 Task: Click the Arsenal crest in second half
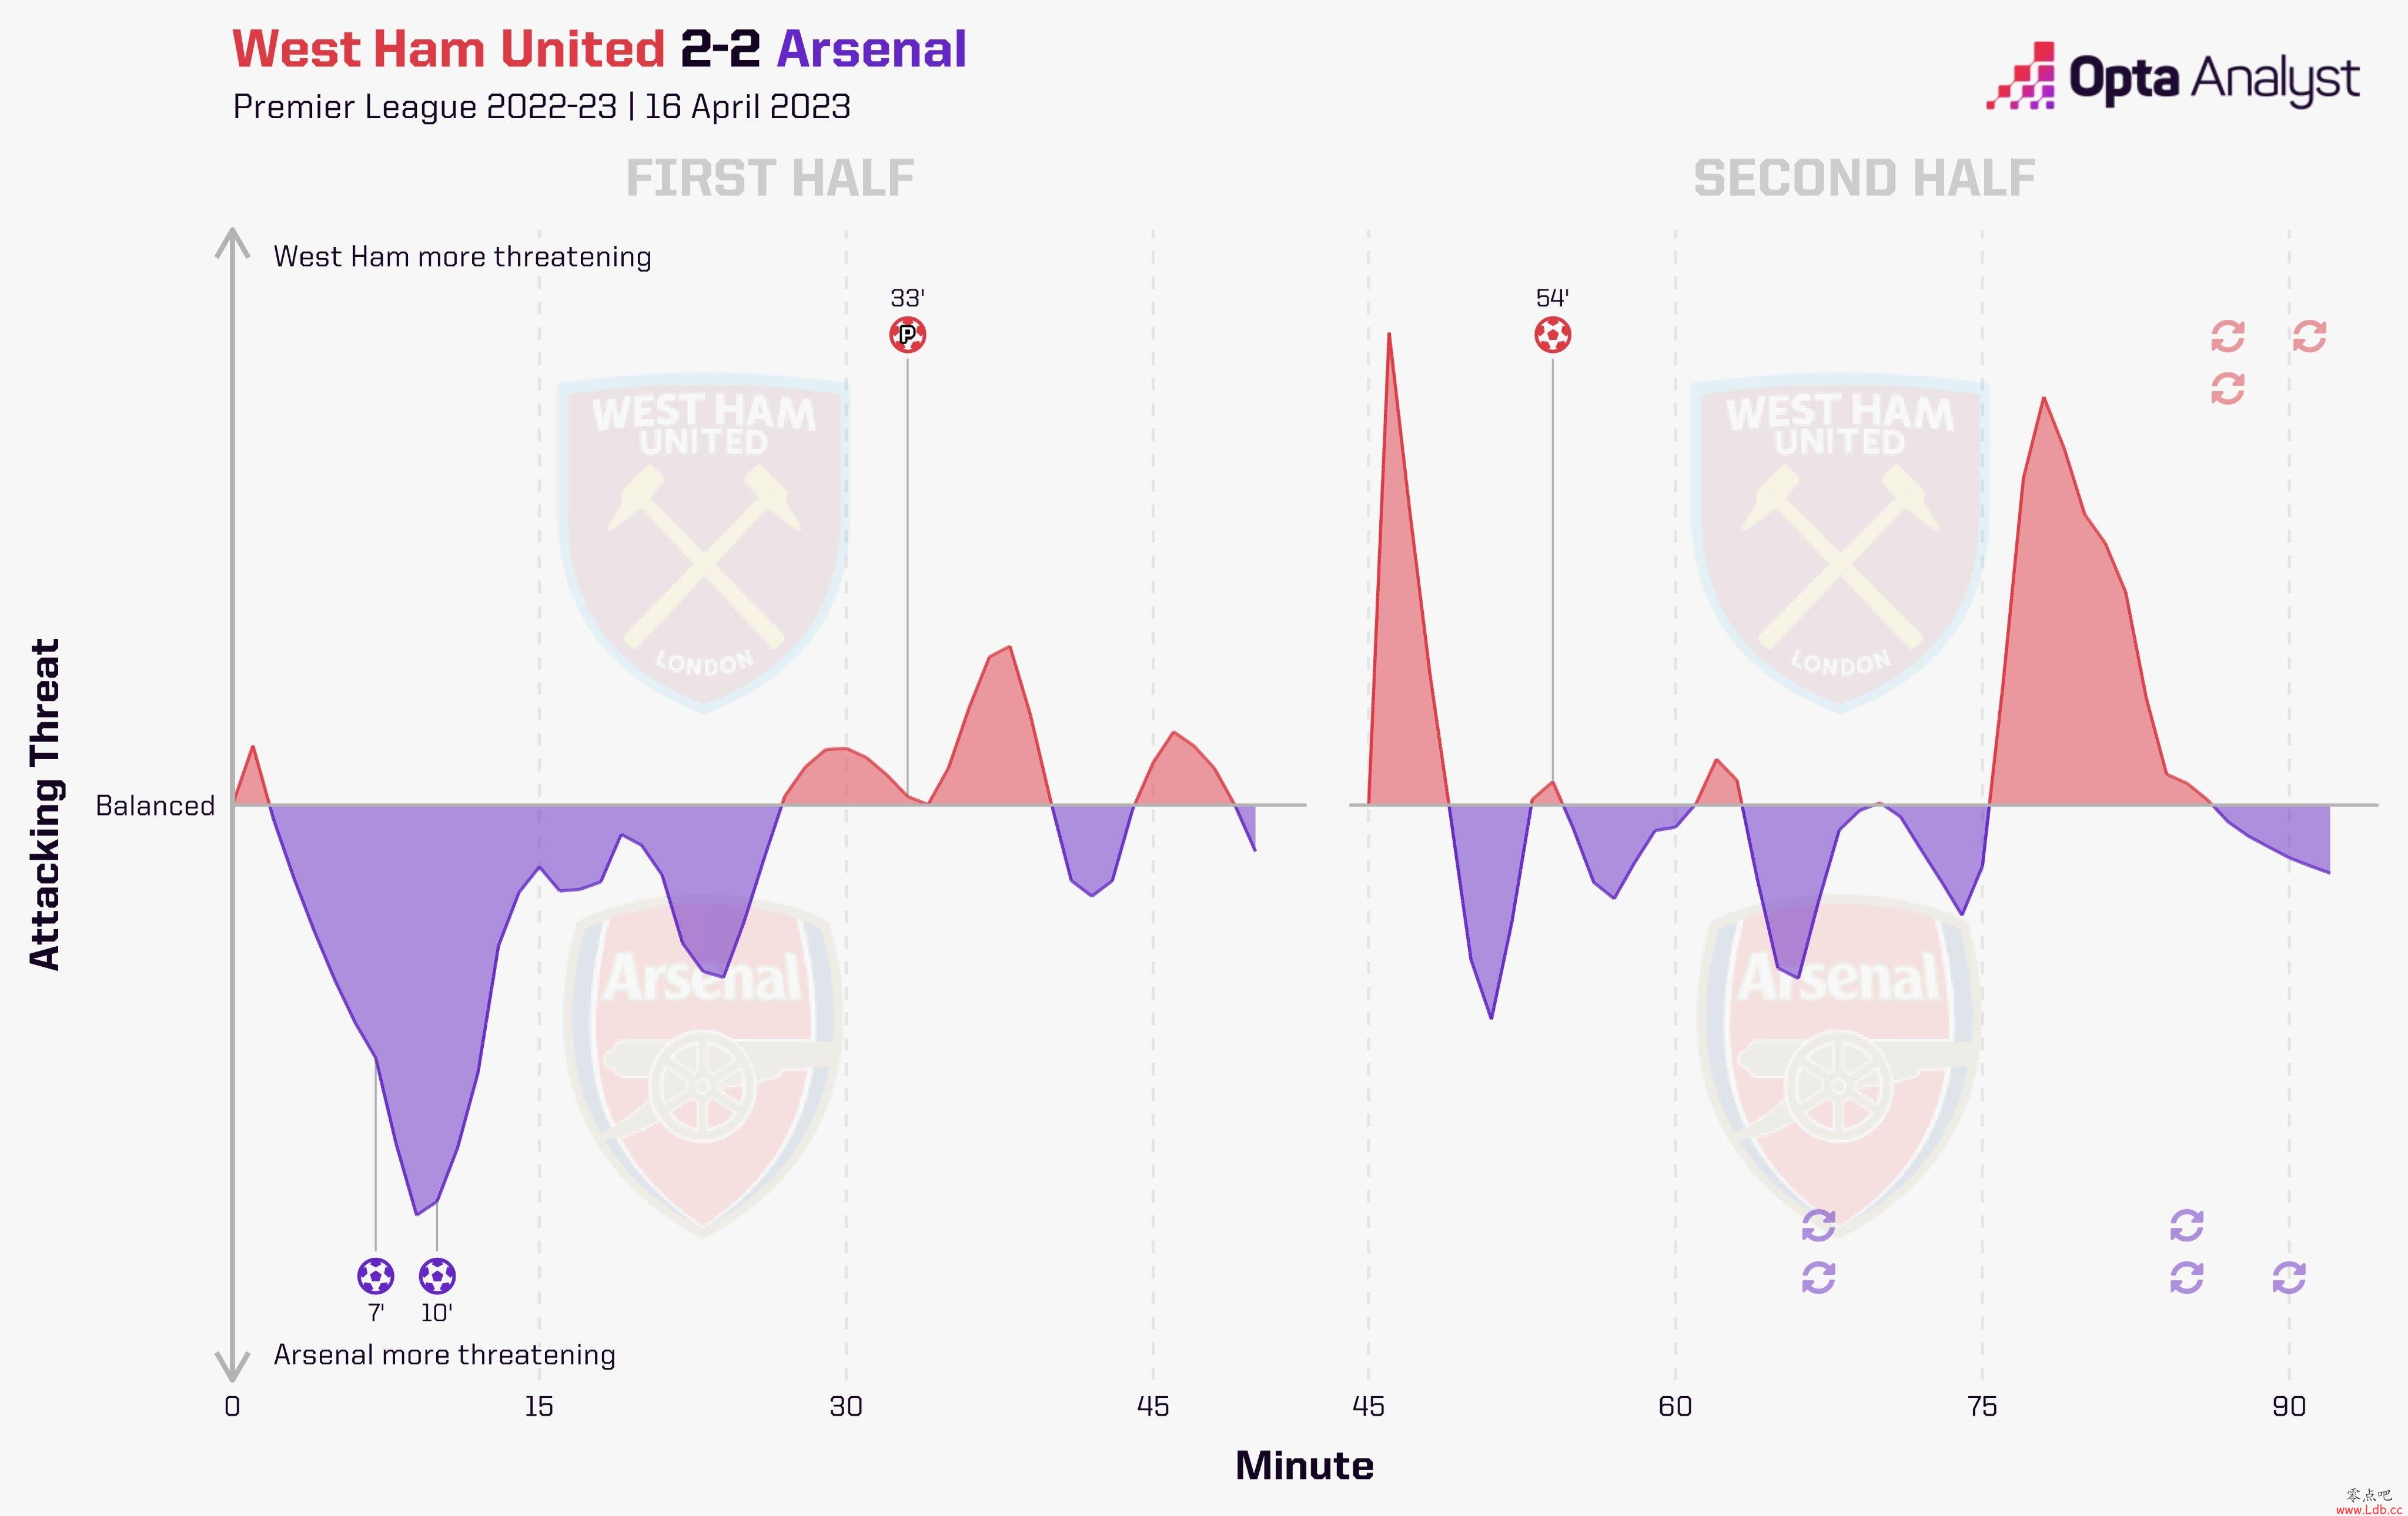pos(1839,1065)
